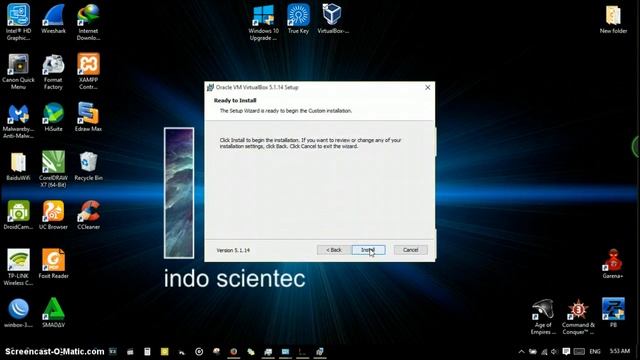The height and width of the screenshot is (360, 640).
Task: Open the Action Center notification icon
Action: pyautogui.click(x=566, y=351)
